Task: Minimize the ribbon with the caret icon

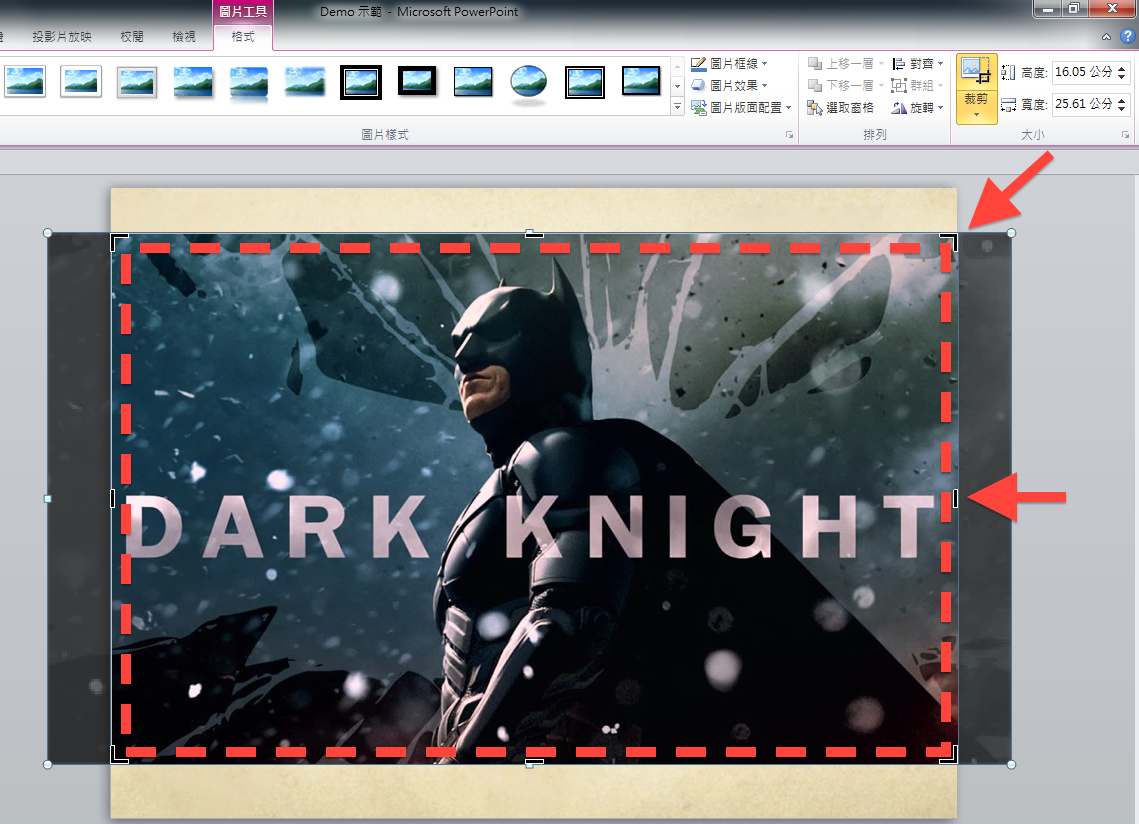Action: pos(1106,36)
